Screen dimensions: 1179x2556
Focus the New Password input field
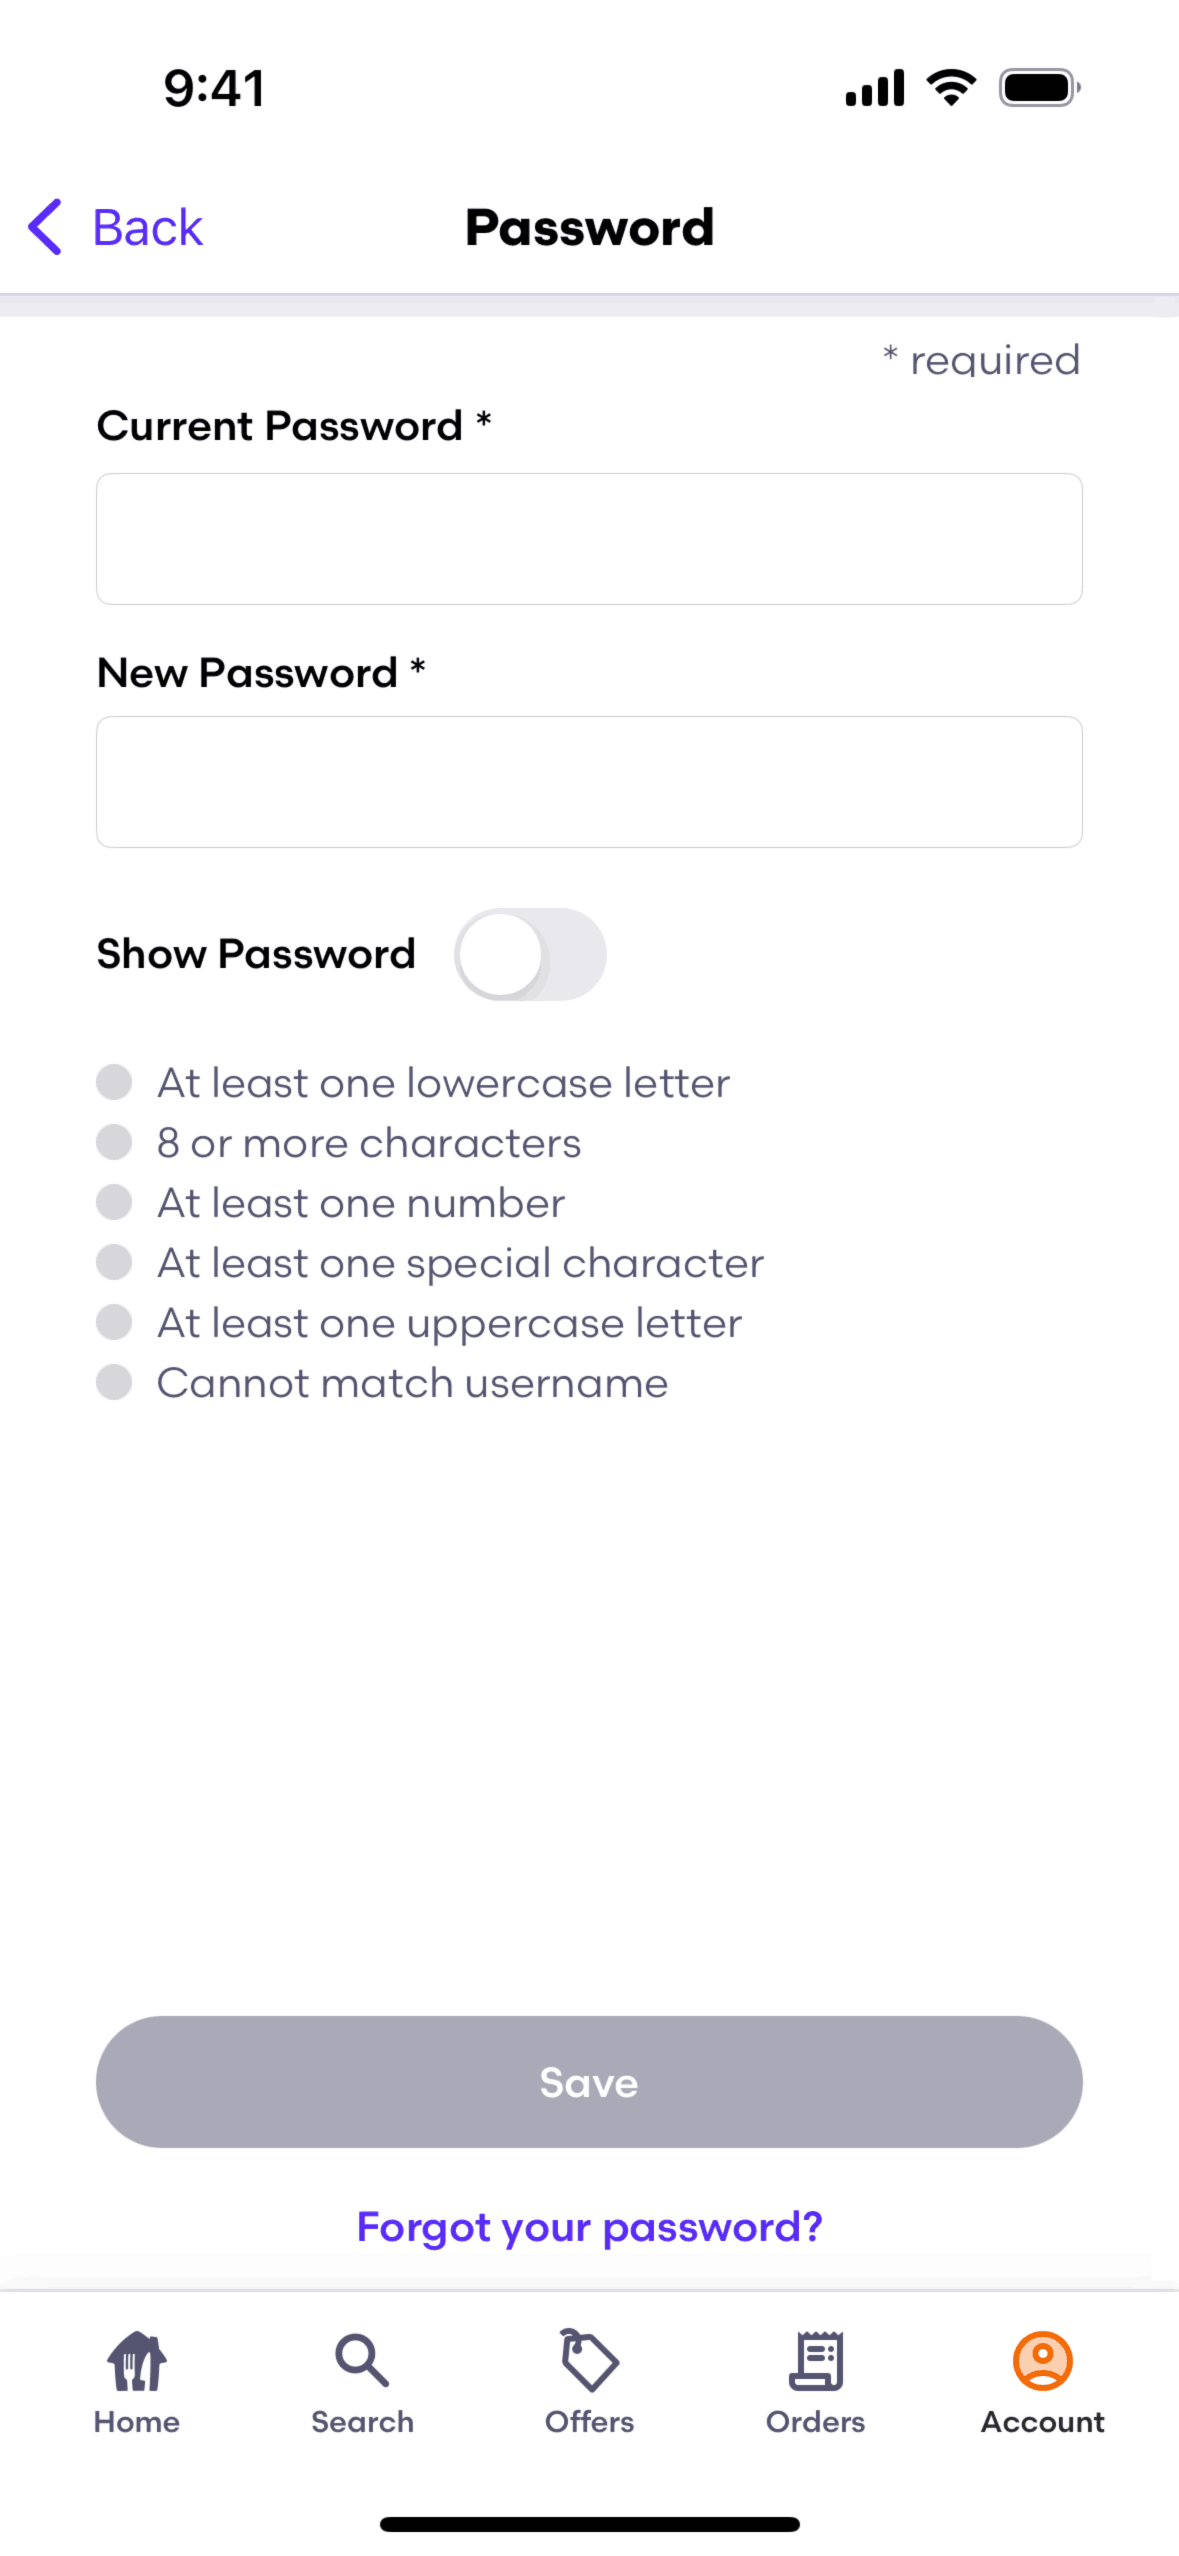click(x=589, y=782)
